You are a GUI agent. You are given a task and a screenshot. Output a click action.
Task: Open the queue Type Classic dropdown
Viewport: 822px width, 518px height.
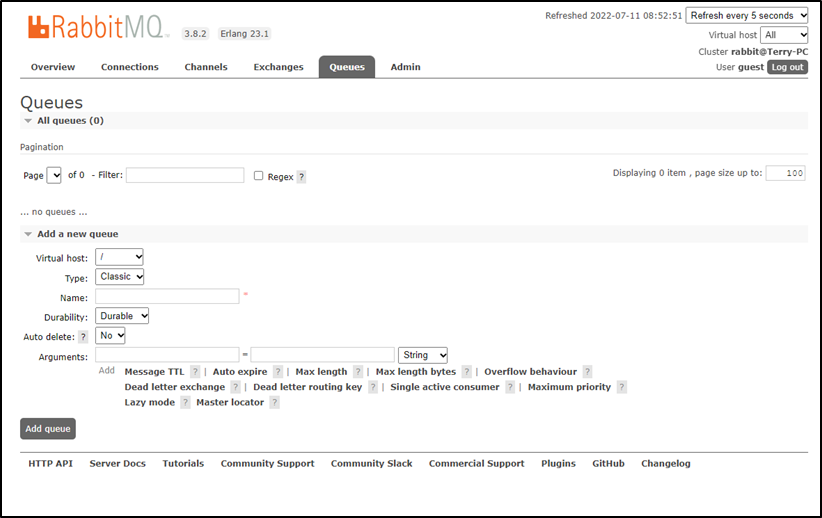coord(120,276)
